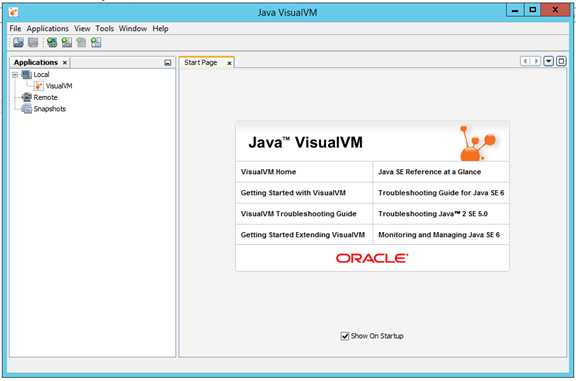Close the Start Page tab
This screenshot has height=381, width=576.
coord(229,63)
